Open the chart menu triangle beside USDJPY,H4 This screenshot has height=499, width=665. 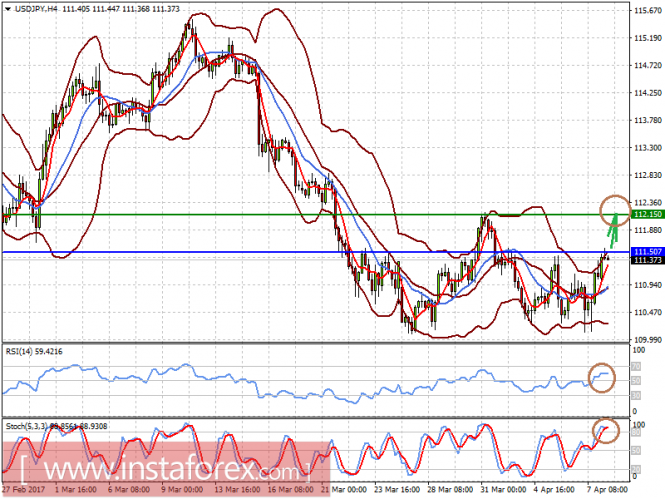[x=8, y=9]
